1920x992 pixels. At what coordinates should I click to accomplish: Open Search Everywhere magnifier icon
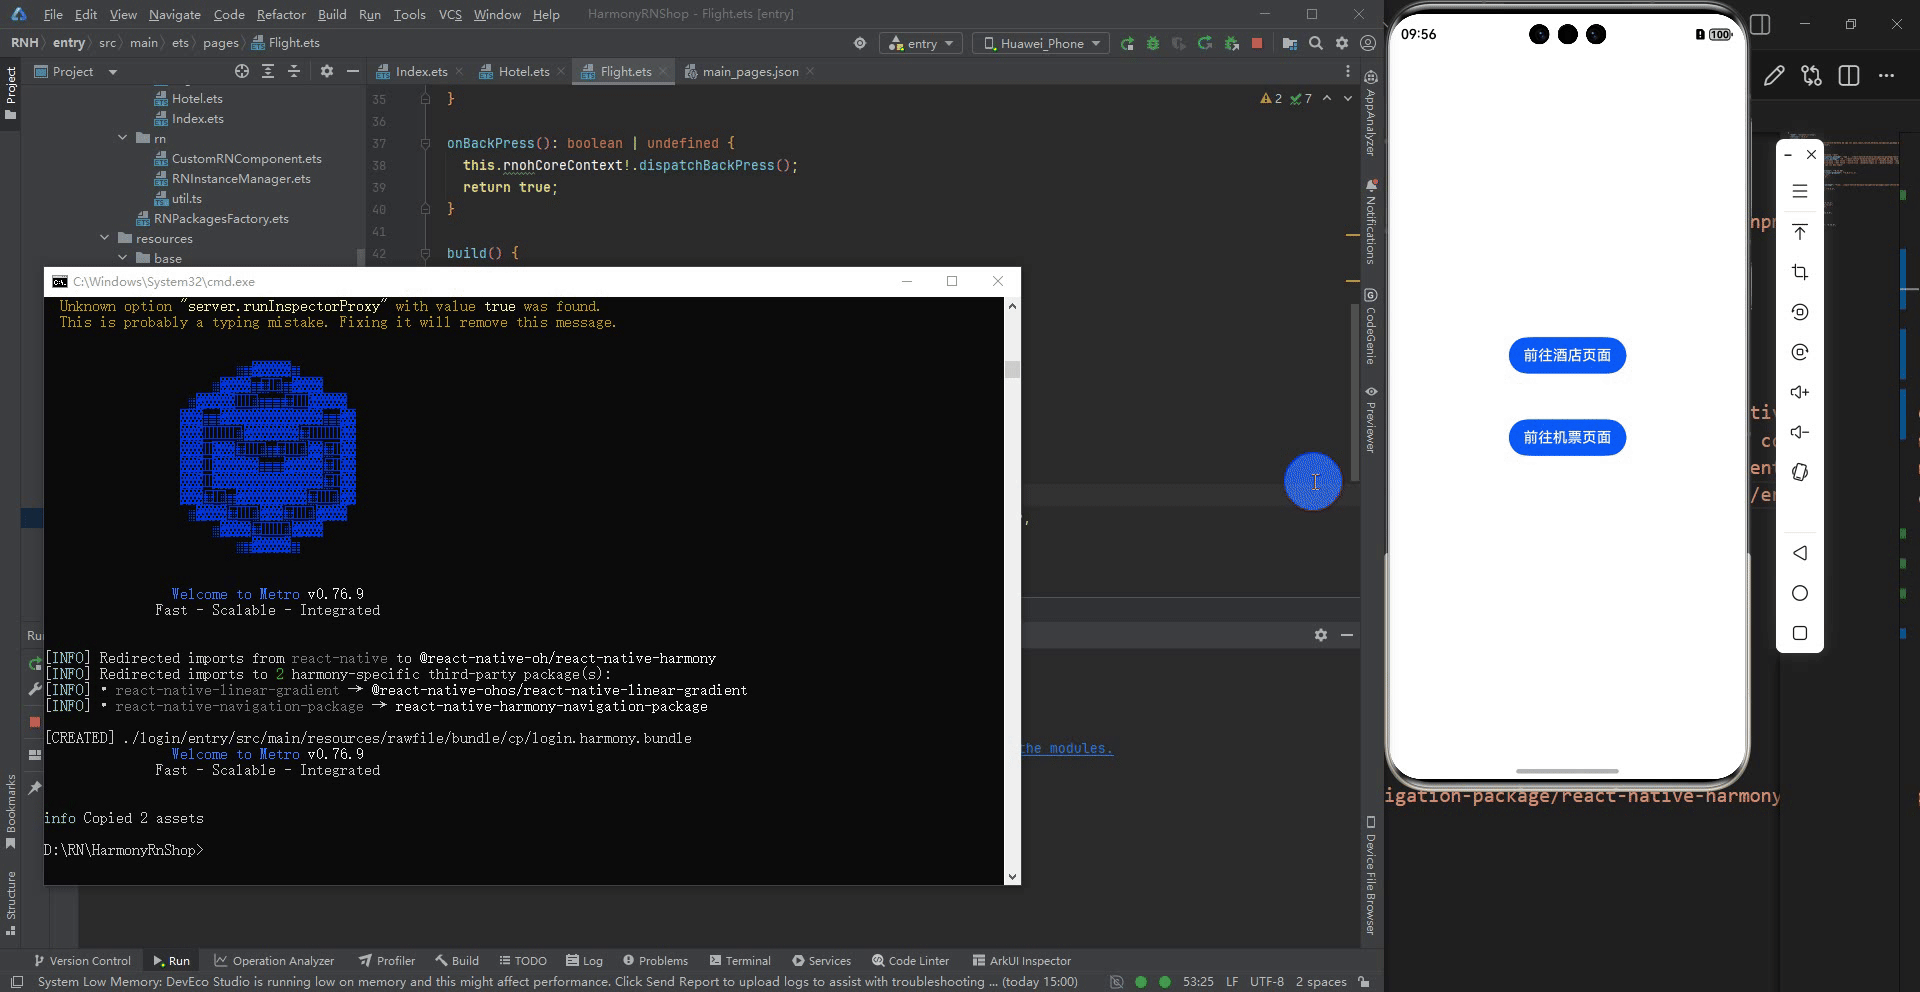1316,43
